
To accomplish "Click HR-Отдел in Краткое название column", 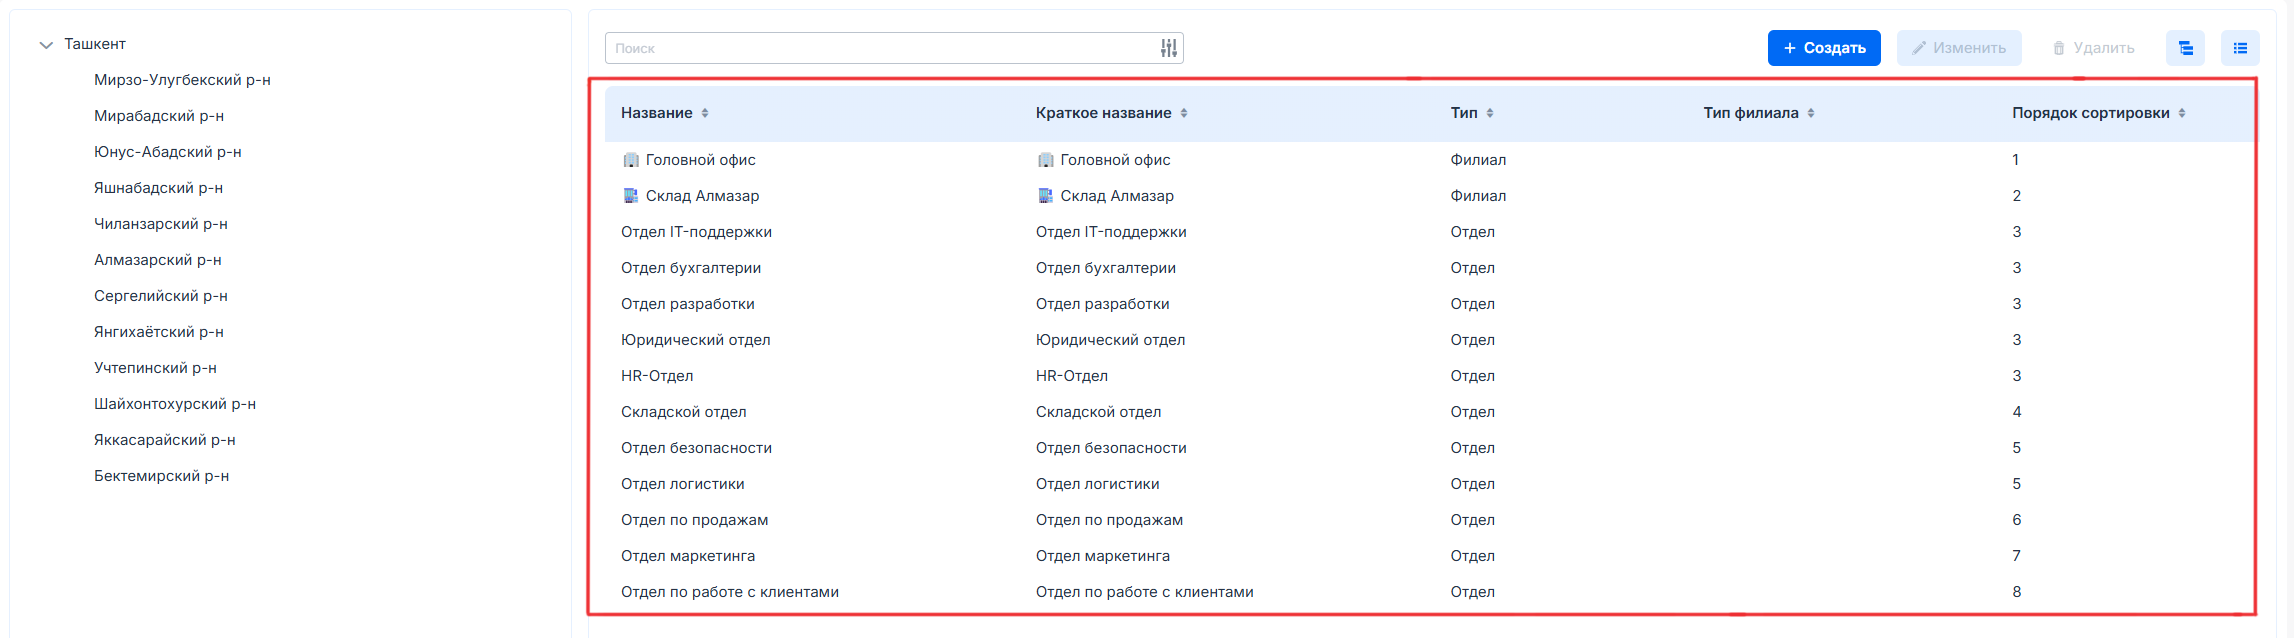I will click(1072, 376).
